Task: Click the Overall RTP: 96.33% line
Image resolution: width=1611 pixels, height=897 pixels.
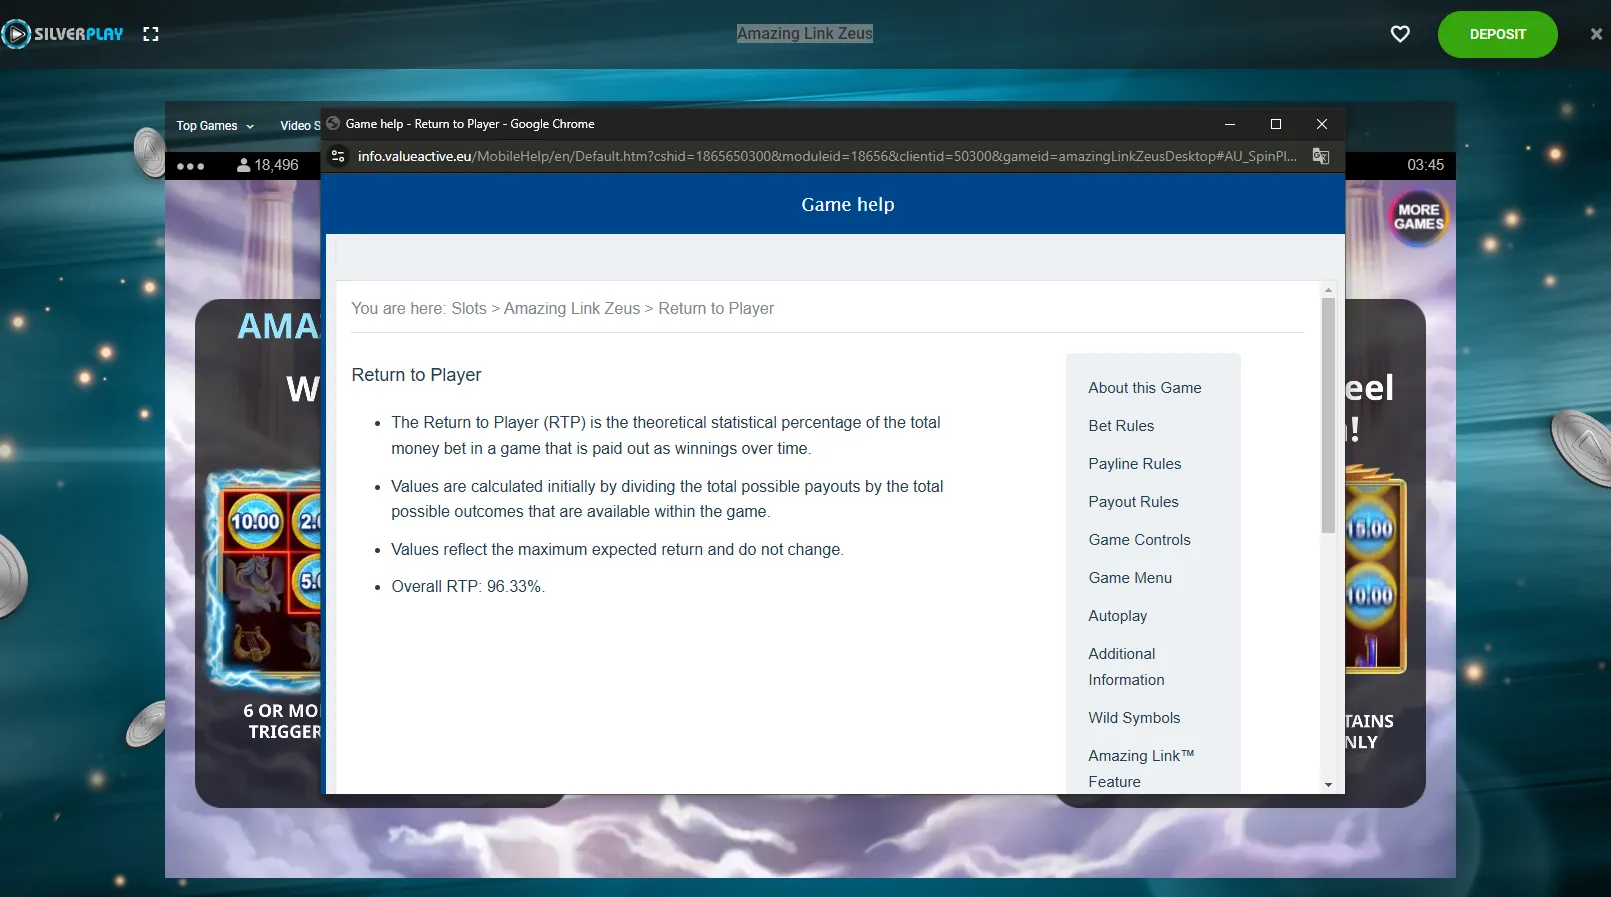Action: pyautogui.click(x=468, y=587)
